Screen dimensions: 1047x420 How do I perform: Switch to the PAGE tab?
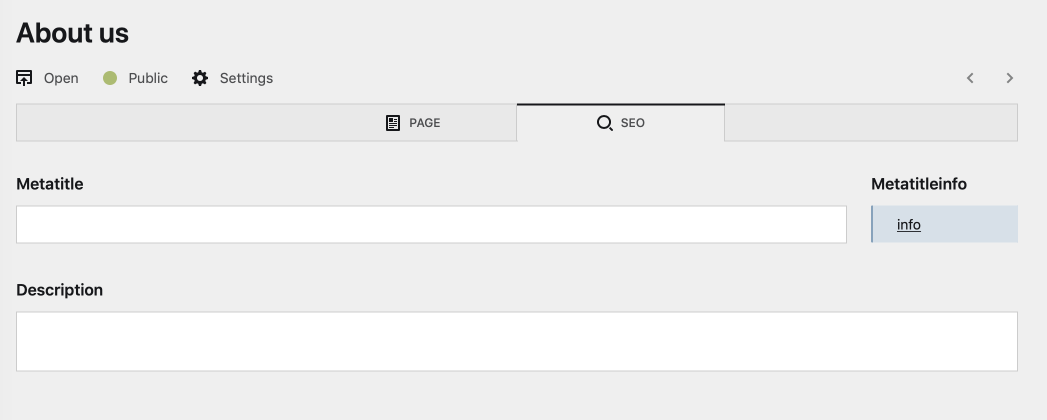[425, 123]
